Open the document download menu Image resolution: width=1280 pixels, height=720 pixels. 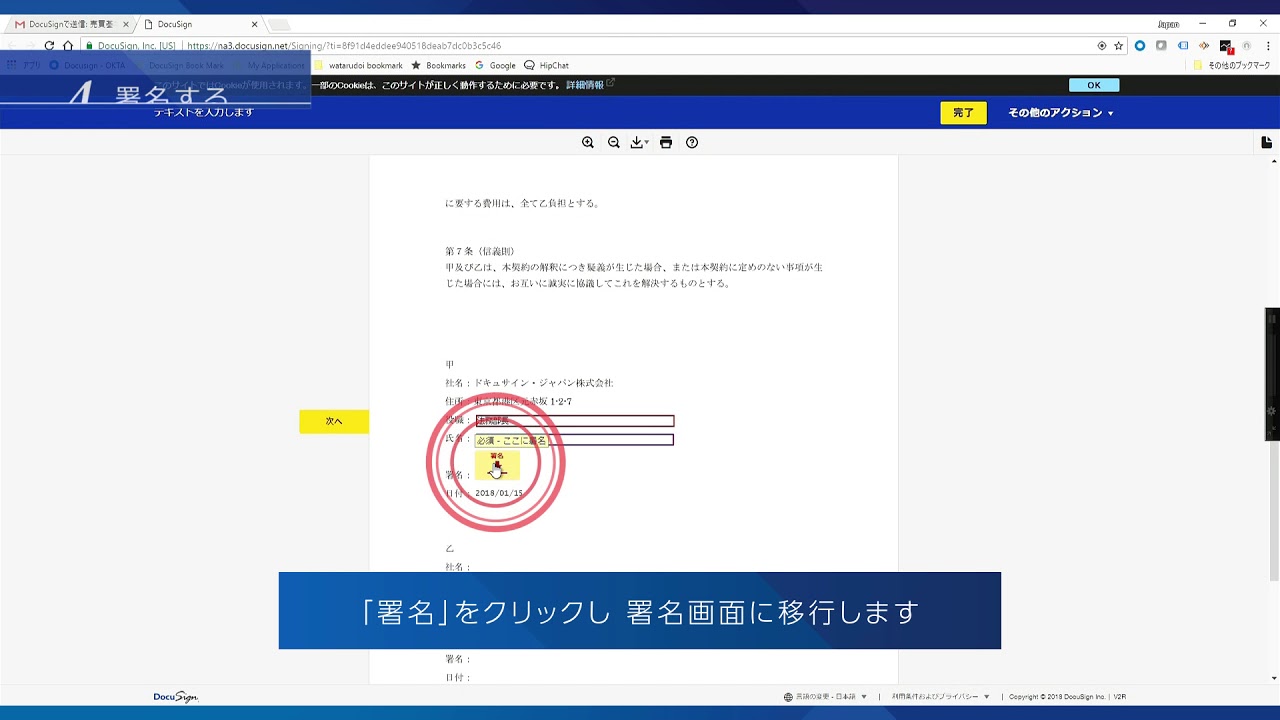tap(640, 142)
